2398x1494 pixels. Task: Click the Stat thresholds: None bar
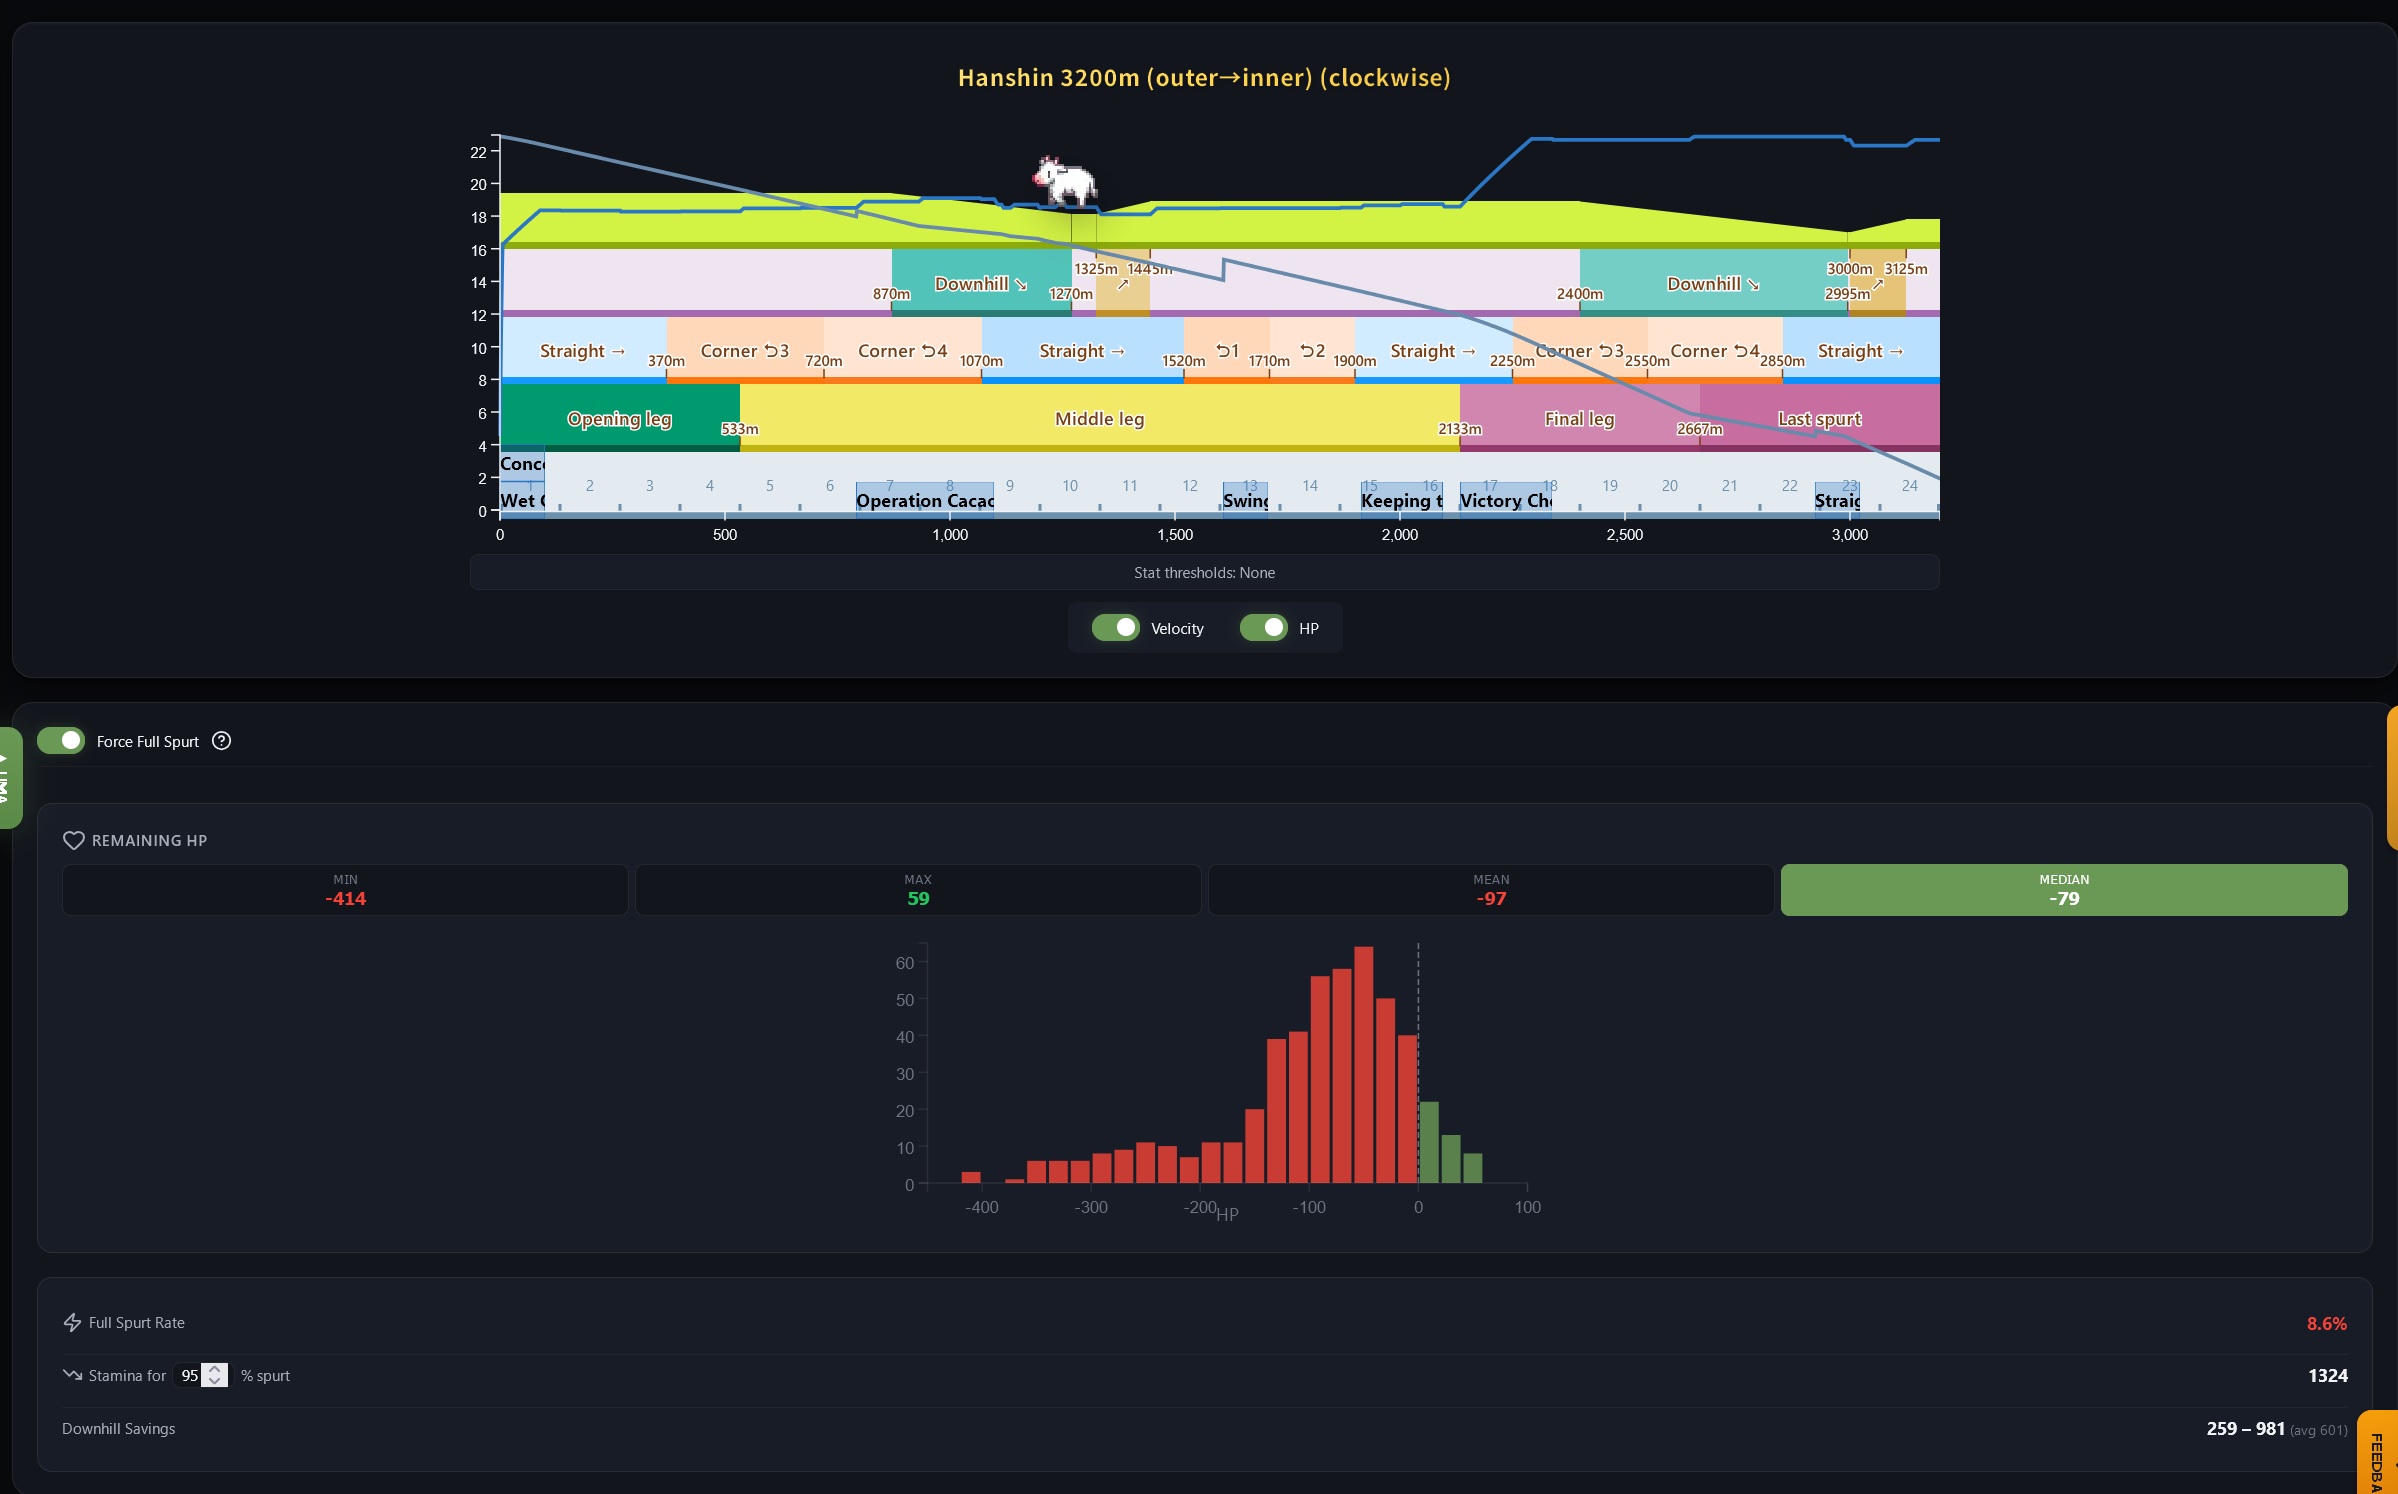coord(1204,572)
